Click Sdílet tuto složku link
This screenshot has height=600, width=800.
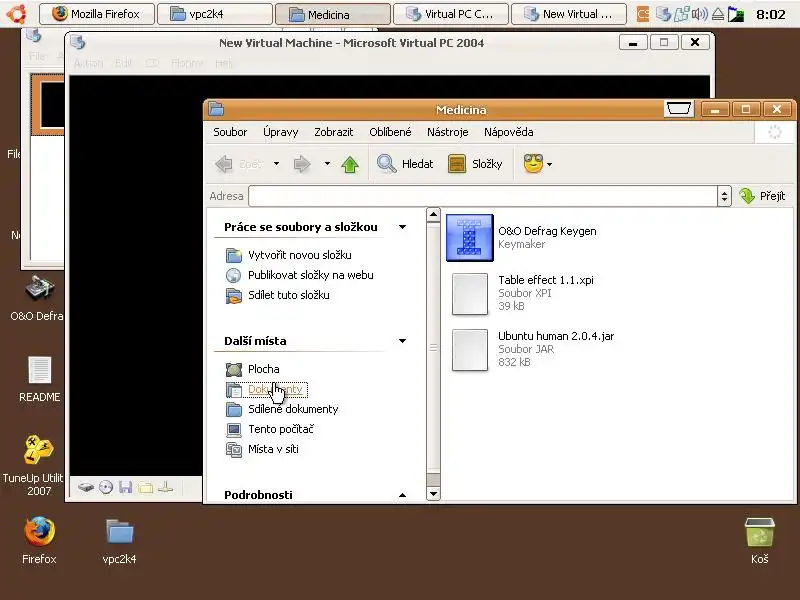(x=289, y=295)
